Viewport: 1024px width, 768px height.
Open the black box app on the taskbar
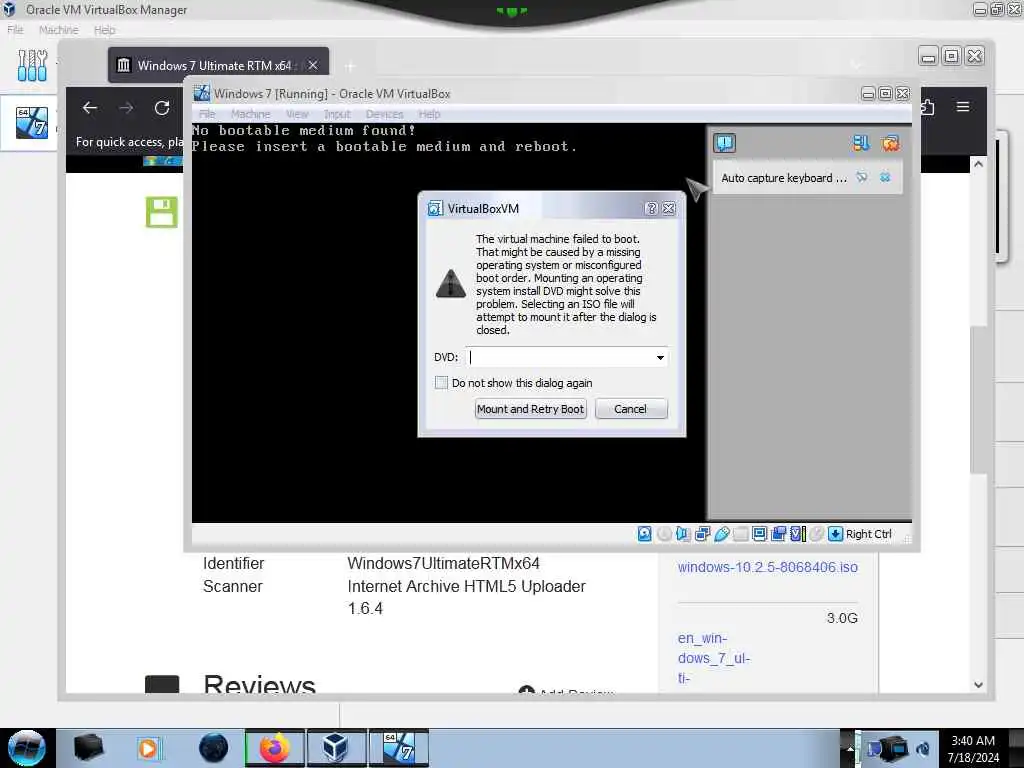89,748
